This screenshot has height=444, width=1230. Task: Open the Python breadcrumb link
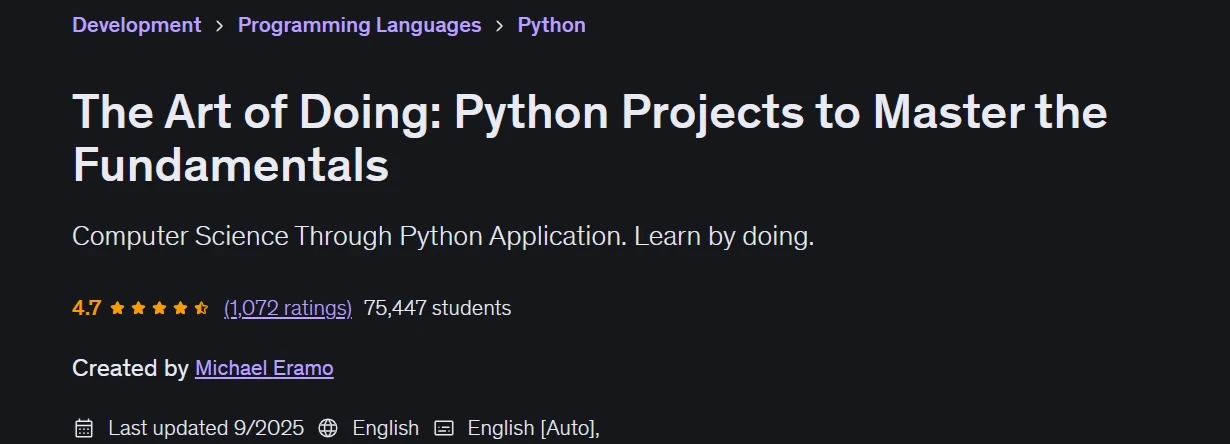(551, 25)
